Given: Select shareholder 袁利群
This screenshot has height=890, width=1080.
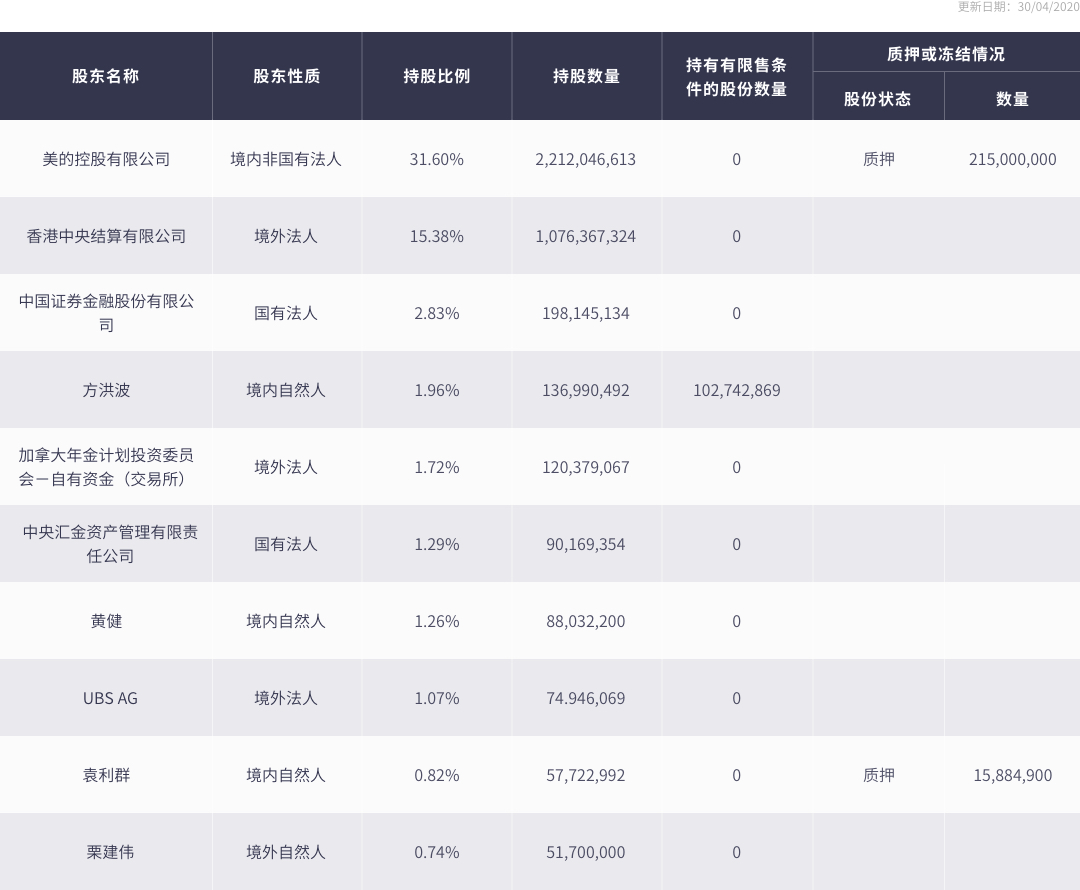Looking at the screenshot, I should coord(106,775).
